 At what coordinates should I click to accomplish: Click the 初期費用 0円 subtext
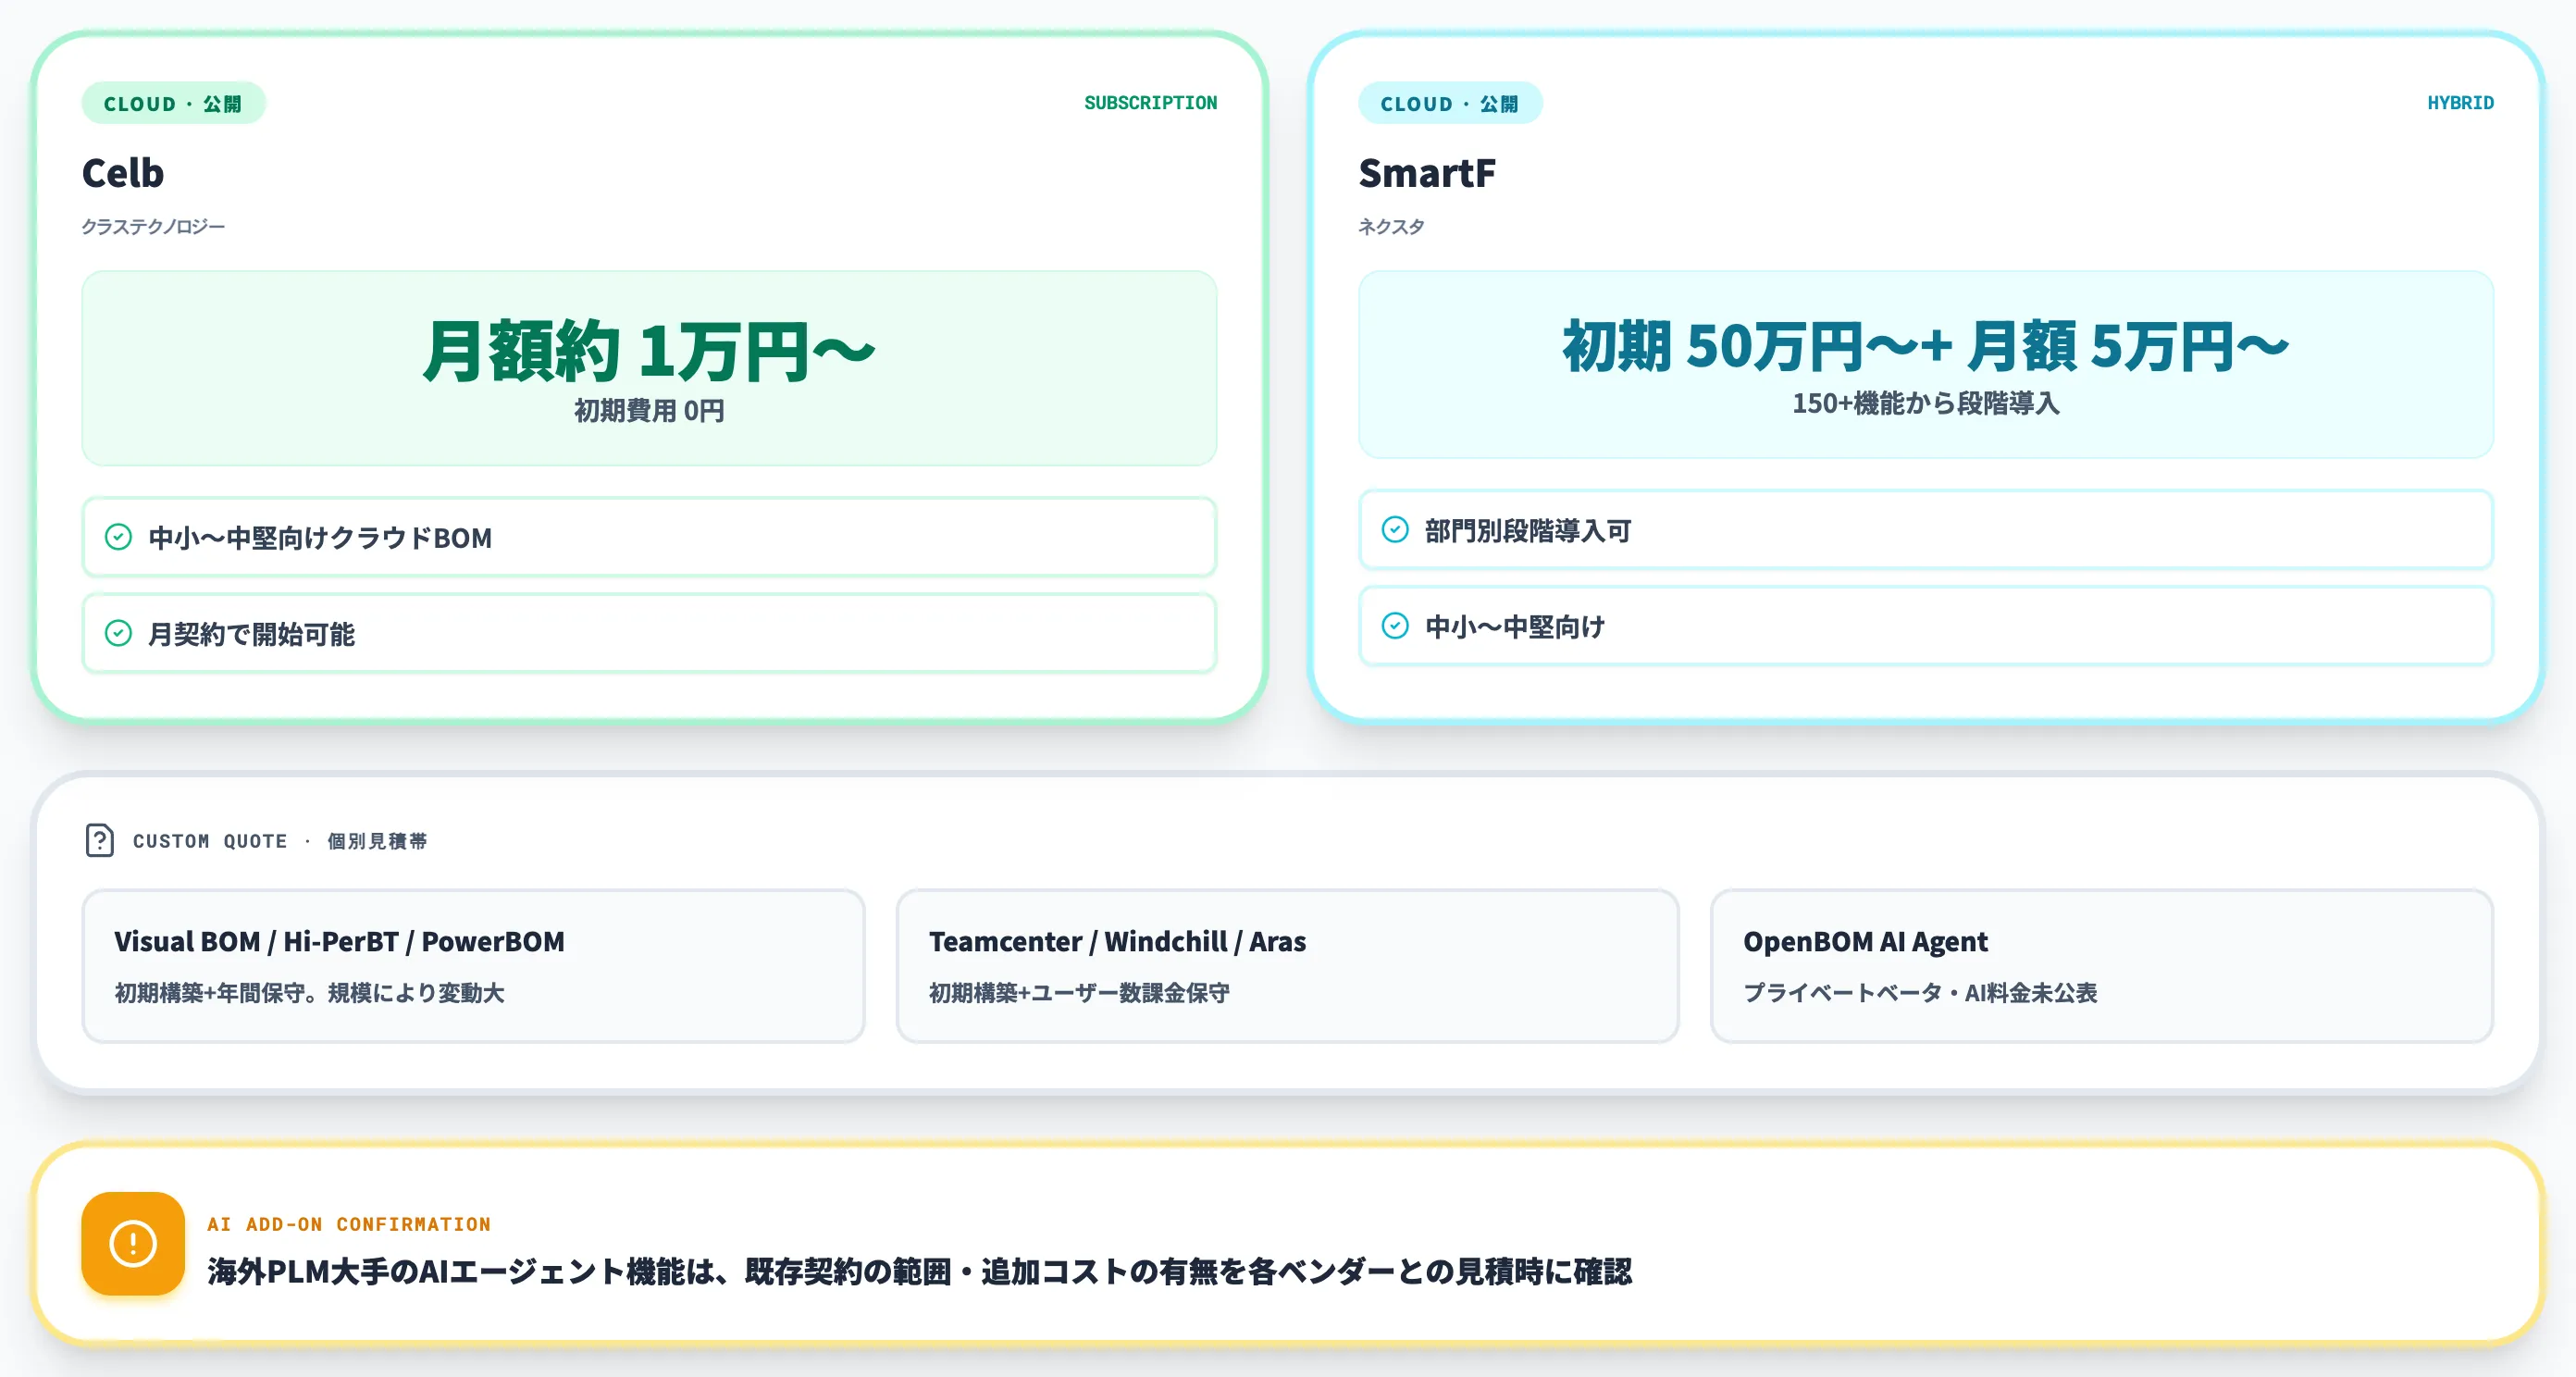pos(649,410)
